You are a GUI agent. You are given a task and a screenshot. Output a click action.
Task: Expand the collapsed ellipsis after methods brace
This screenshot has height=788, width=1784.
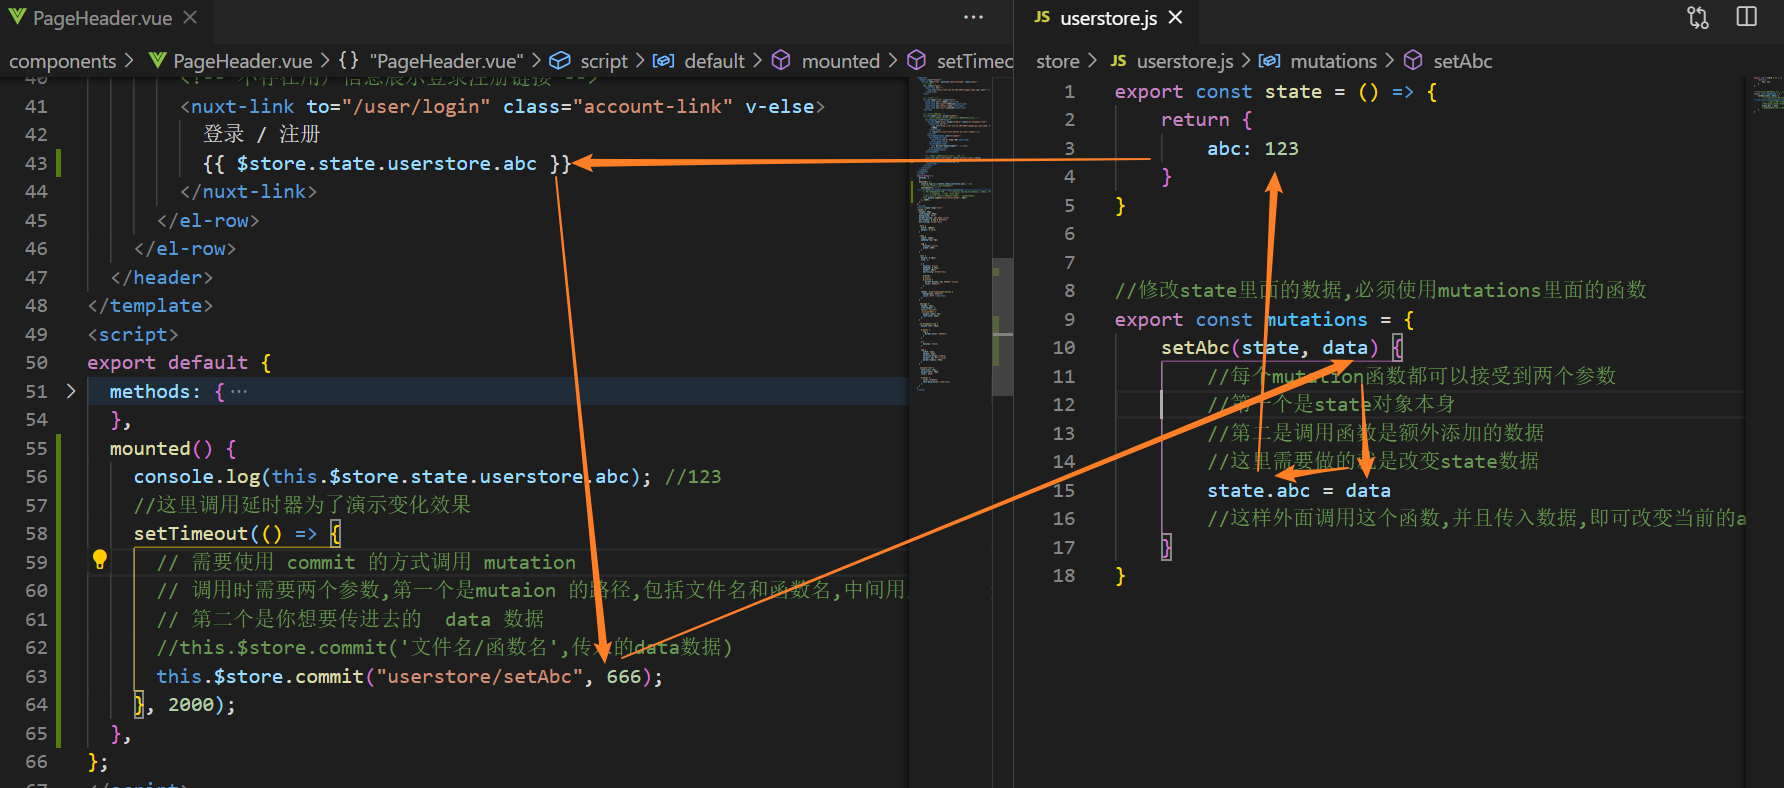click(239, 391)
